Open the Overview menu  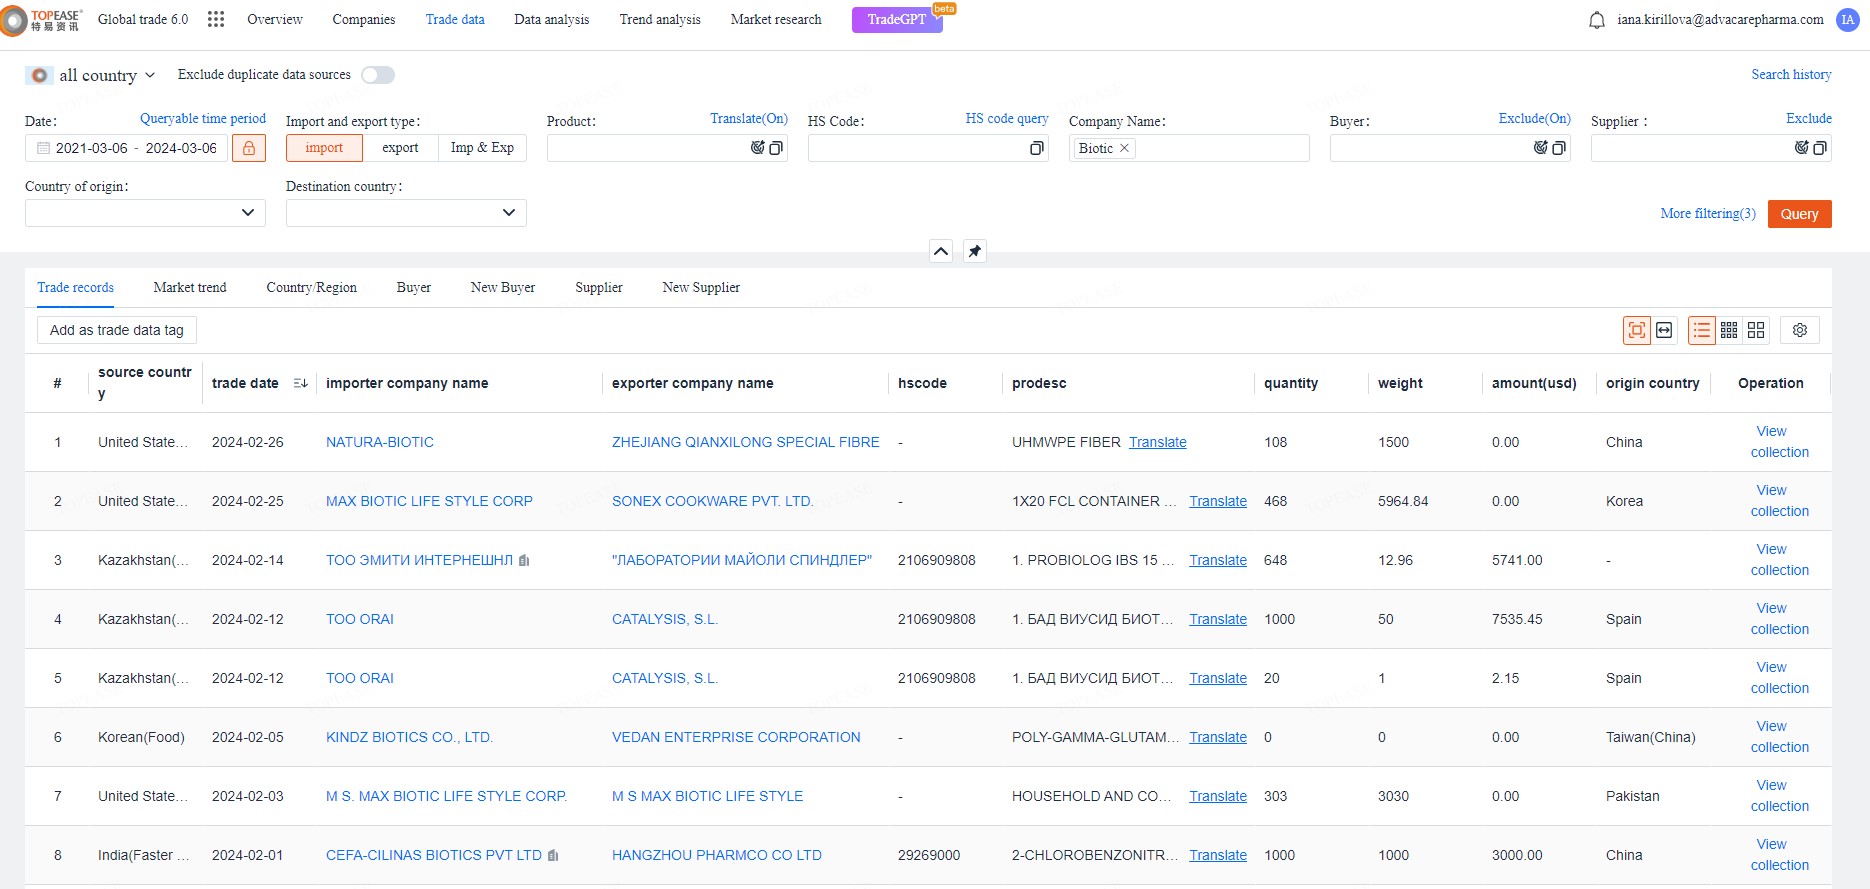[275, 19]
